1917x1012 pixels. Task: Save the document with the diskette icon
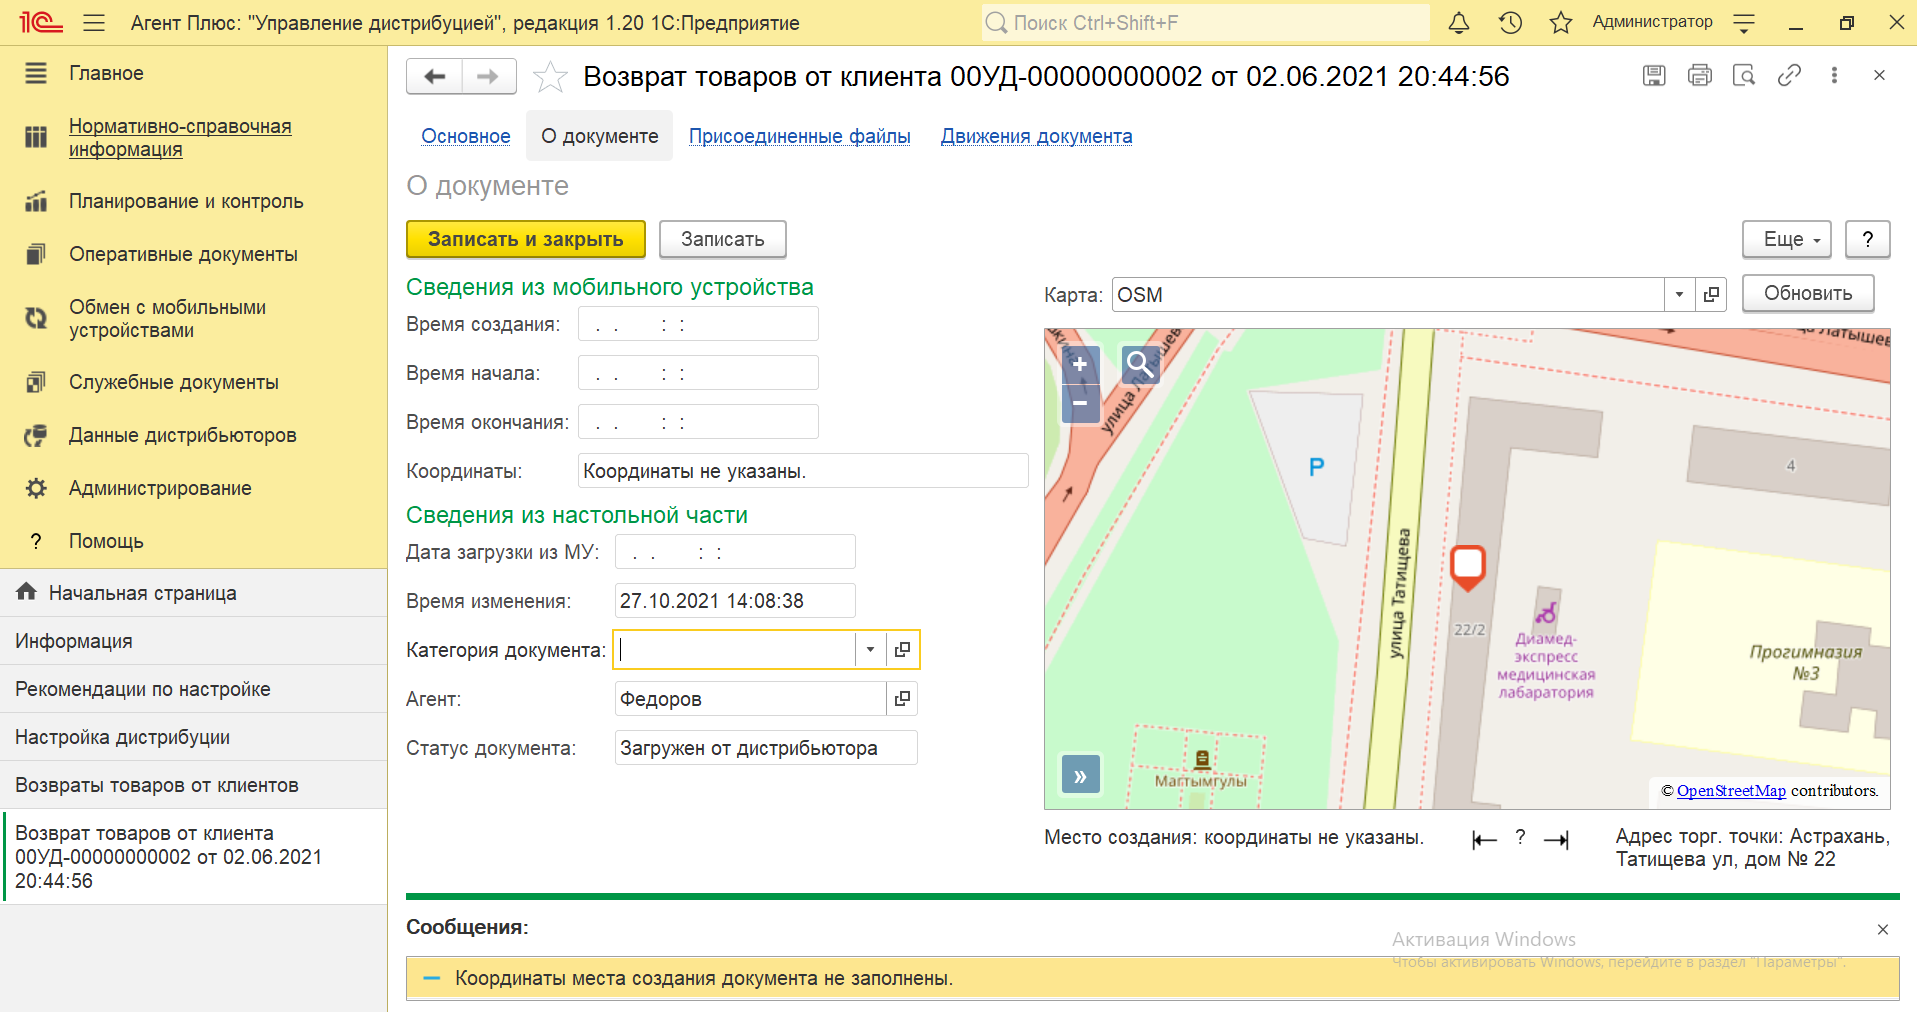(1654, 75)
